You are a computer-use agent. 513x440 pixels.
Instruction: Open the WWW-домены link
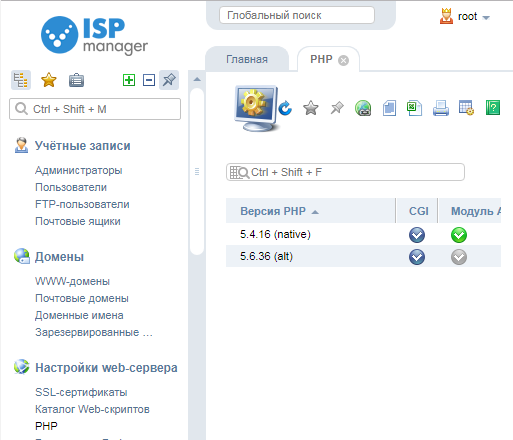click(x=72, y=281)
